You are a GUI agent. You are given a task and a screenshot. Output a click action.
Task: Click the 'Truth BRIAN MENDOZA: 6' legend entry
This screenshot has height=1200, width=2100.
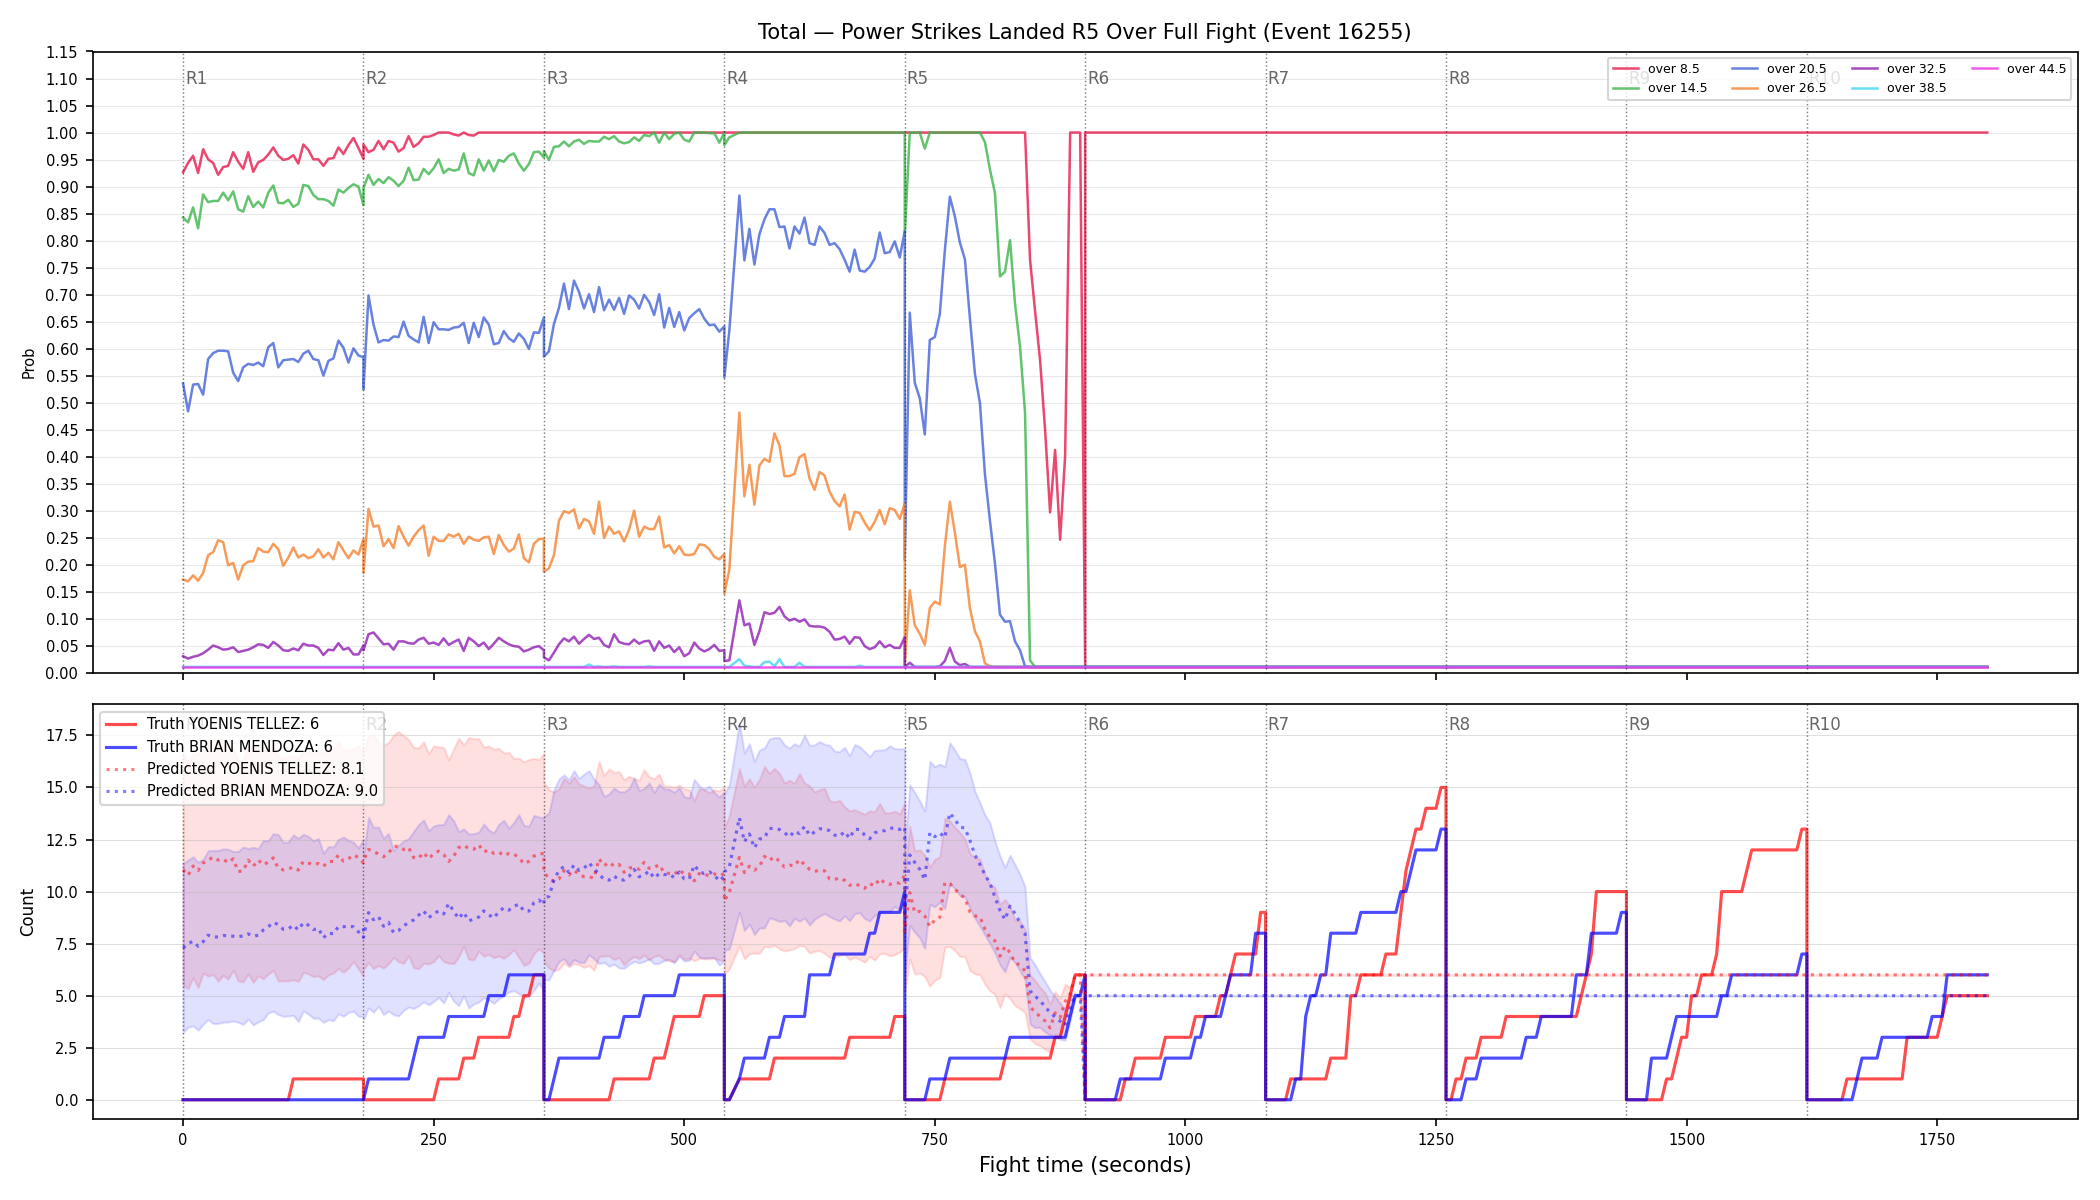pos(219,746)
